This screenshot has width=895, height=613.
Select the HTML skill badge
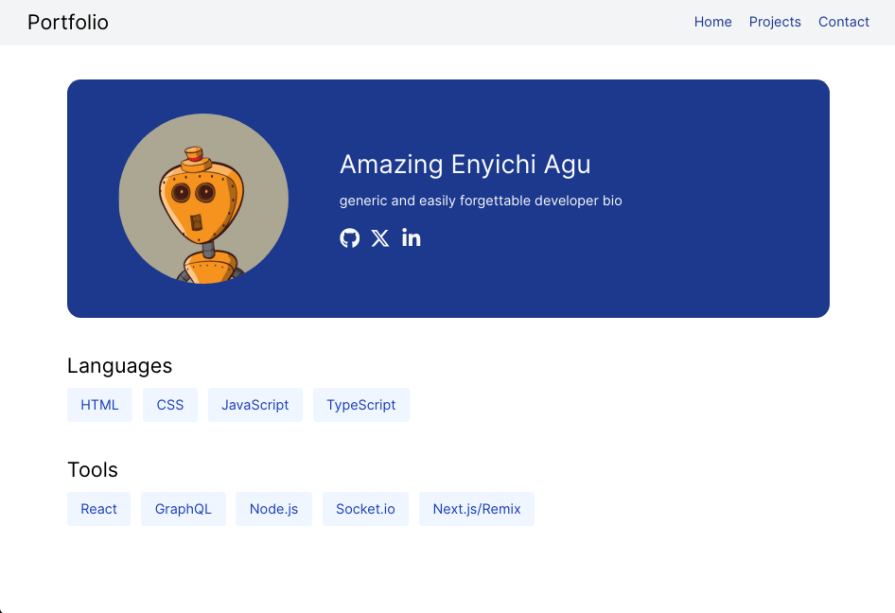click(x=99, y=404)
